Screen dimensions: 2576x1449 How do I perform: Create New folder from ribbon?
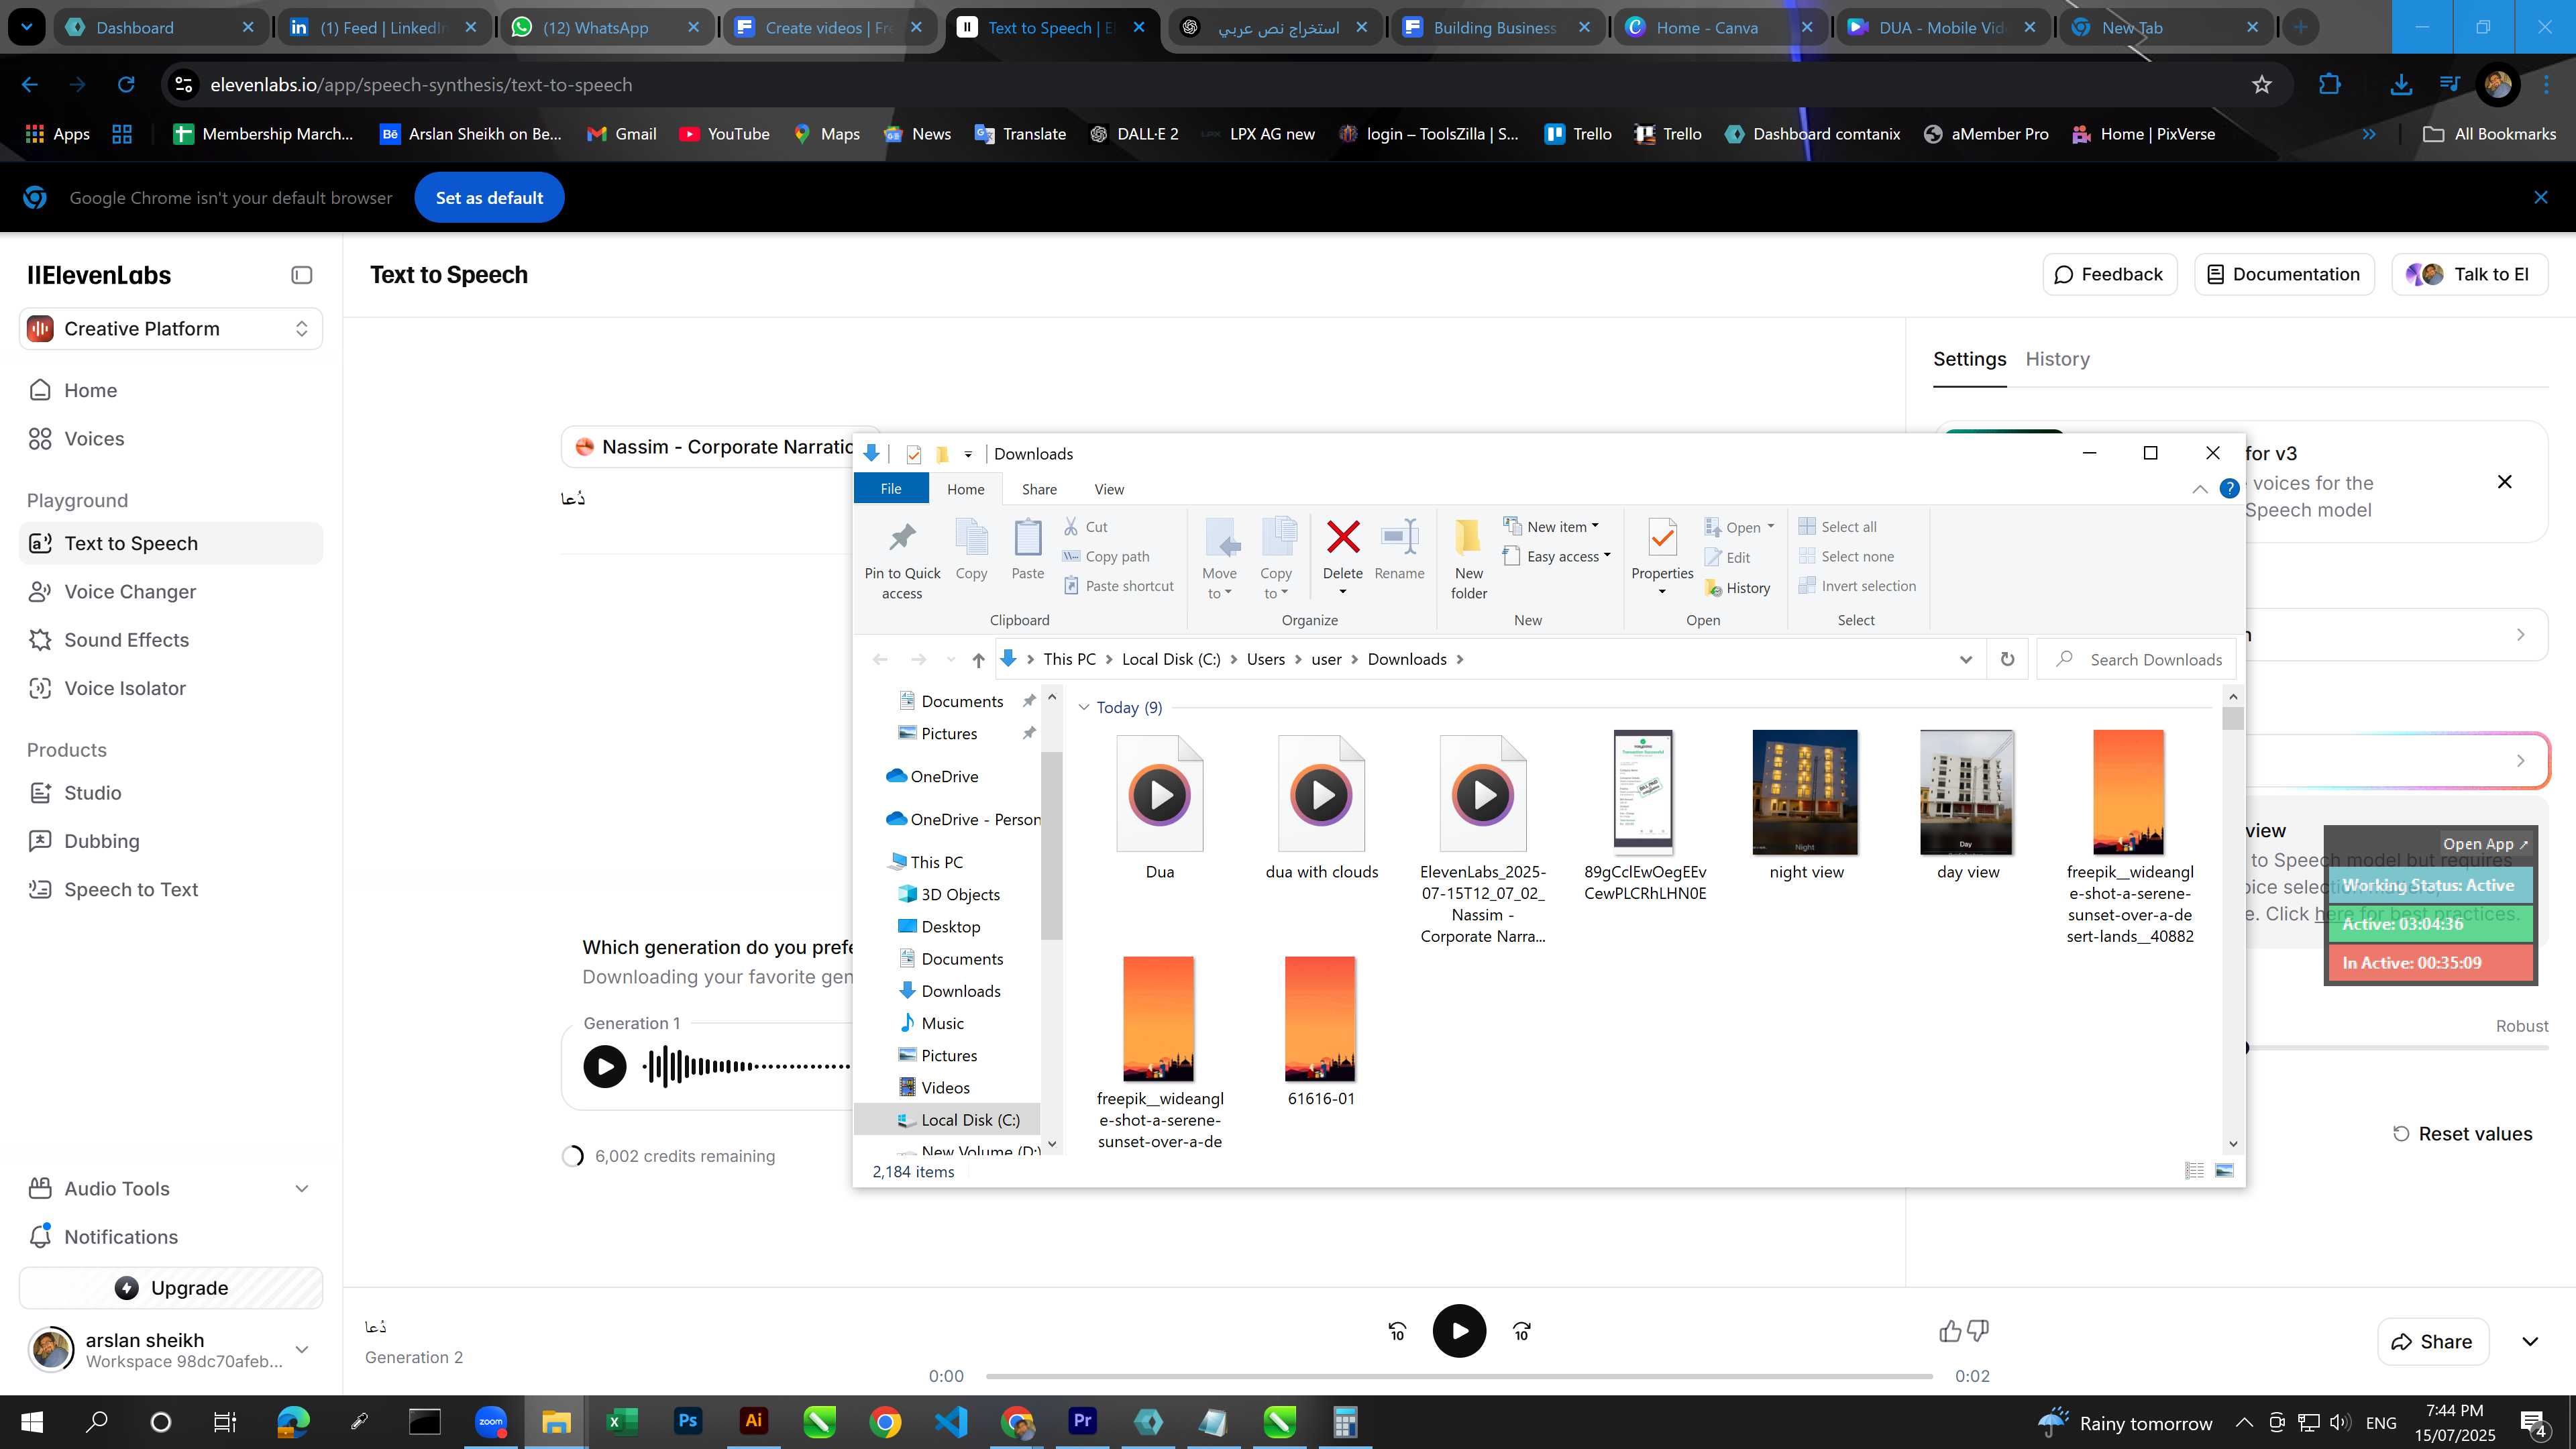(1468, 559)
